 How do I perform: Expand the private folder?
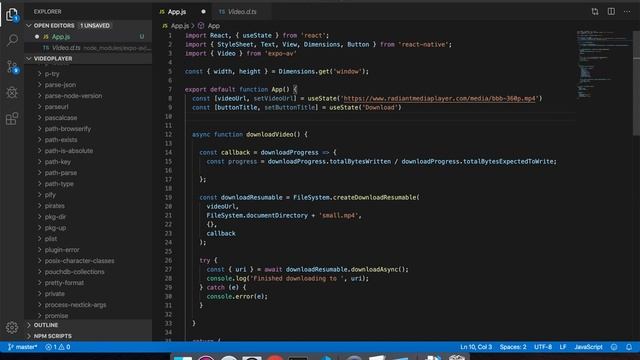click(x=88, y=294)
